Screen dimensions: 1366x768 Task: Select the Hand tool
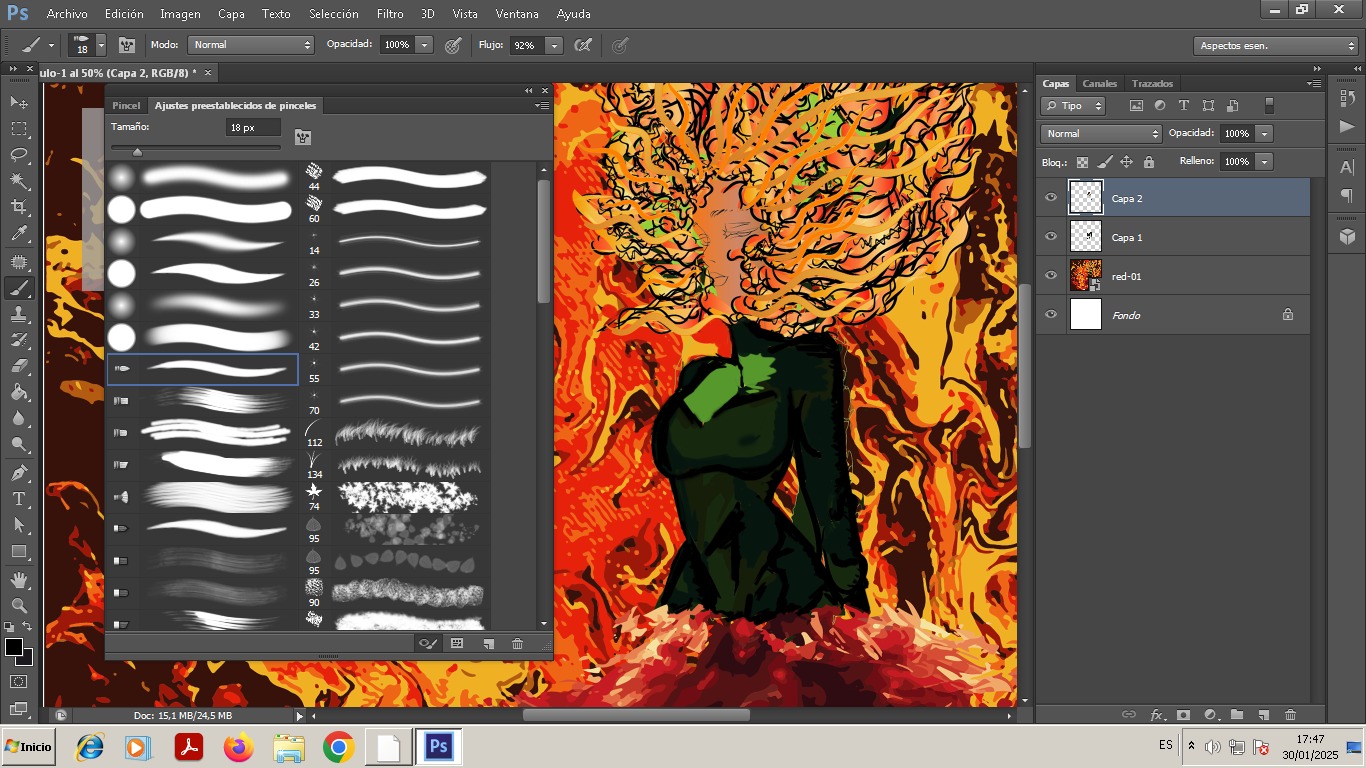coord(19,579)
